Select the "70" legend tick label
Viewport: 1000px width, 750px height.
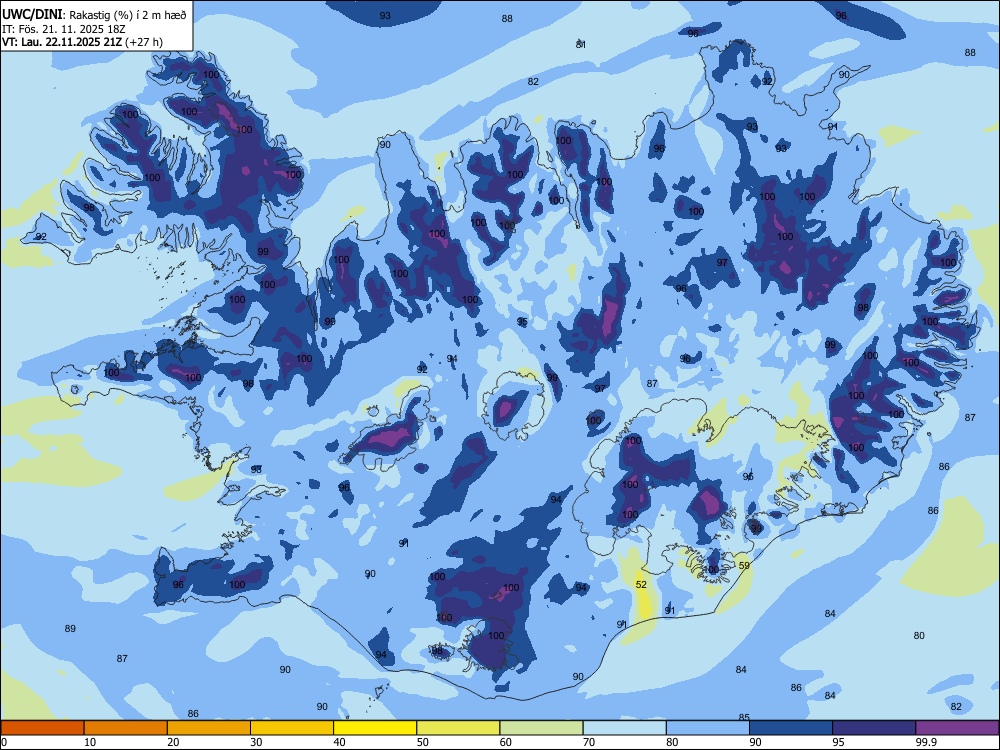(589, 742)
